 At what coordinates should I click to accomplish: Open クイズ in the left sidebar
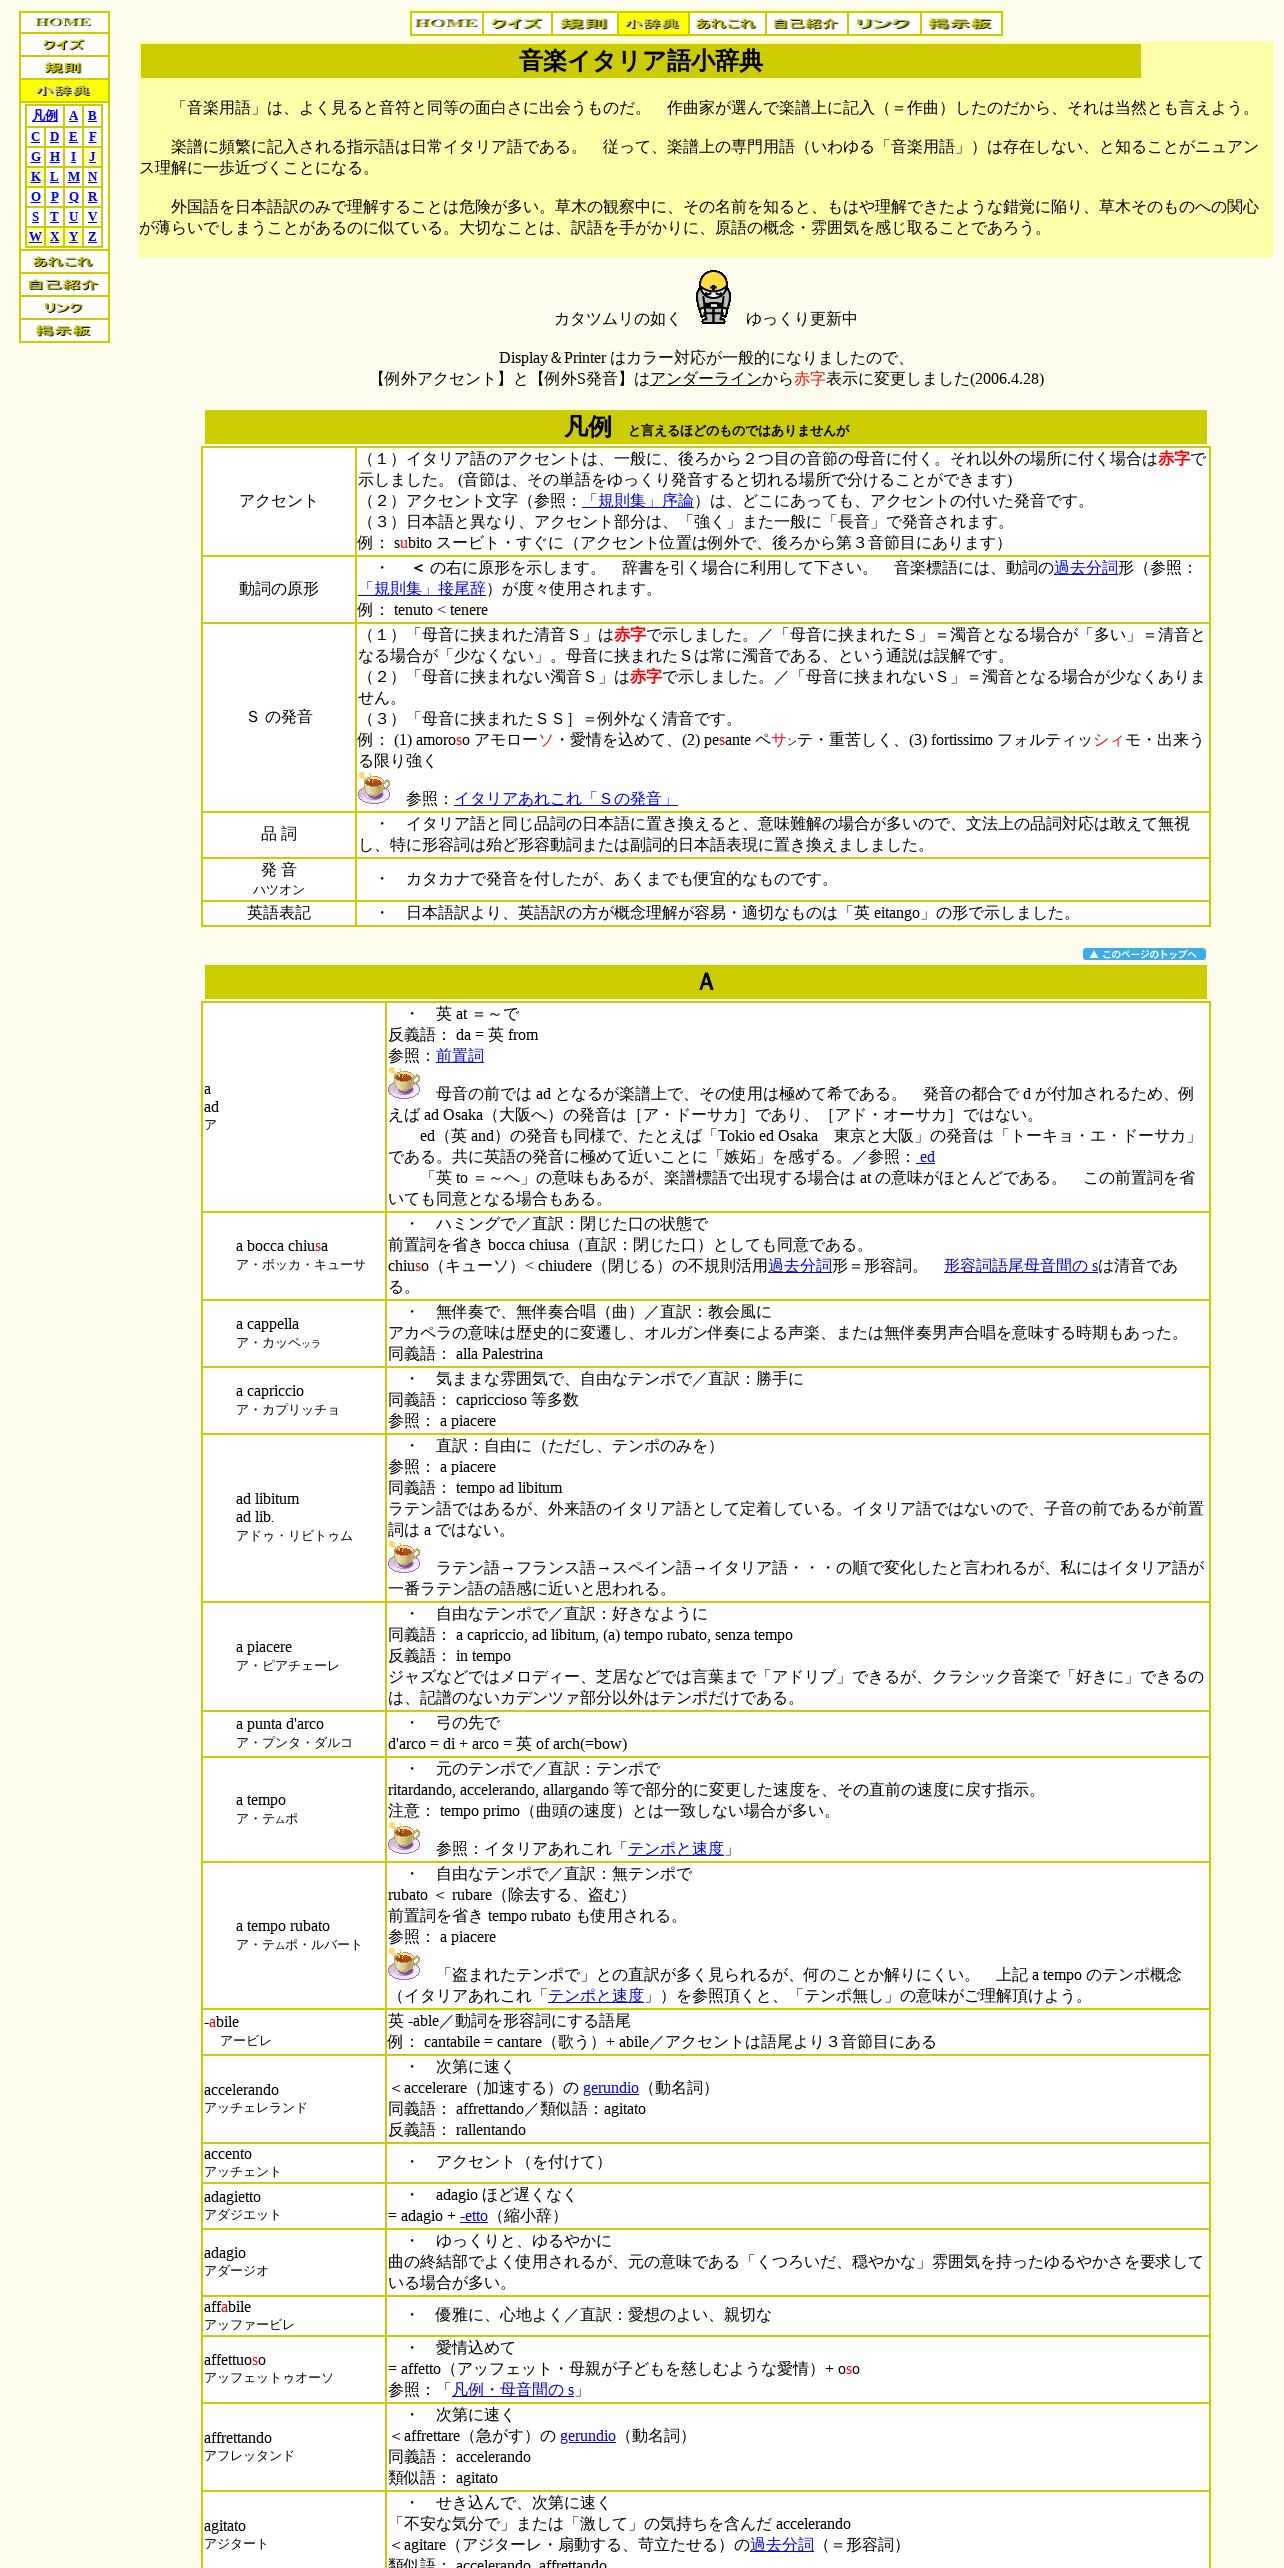[64, 45]
